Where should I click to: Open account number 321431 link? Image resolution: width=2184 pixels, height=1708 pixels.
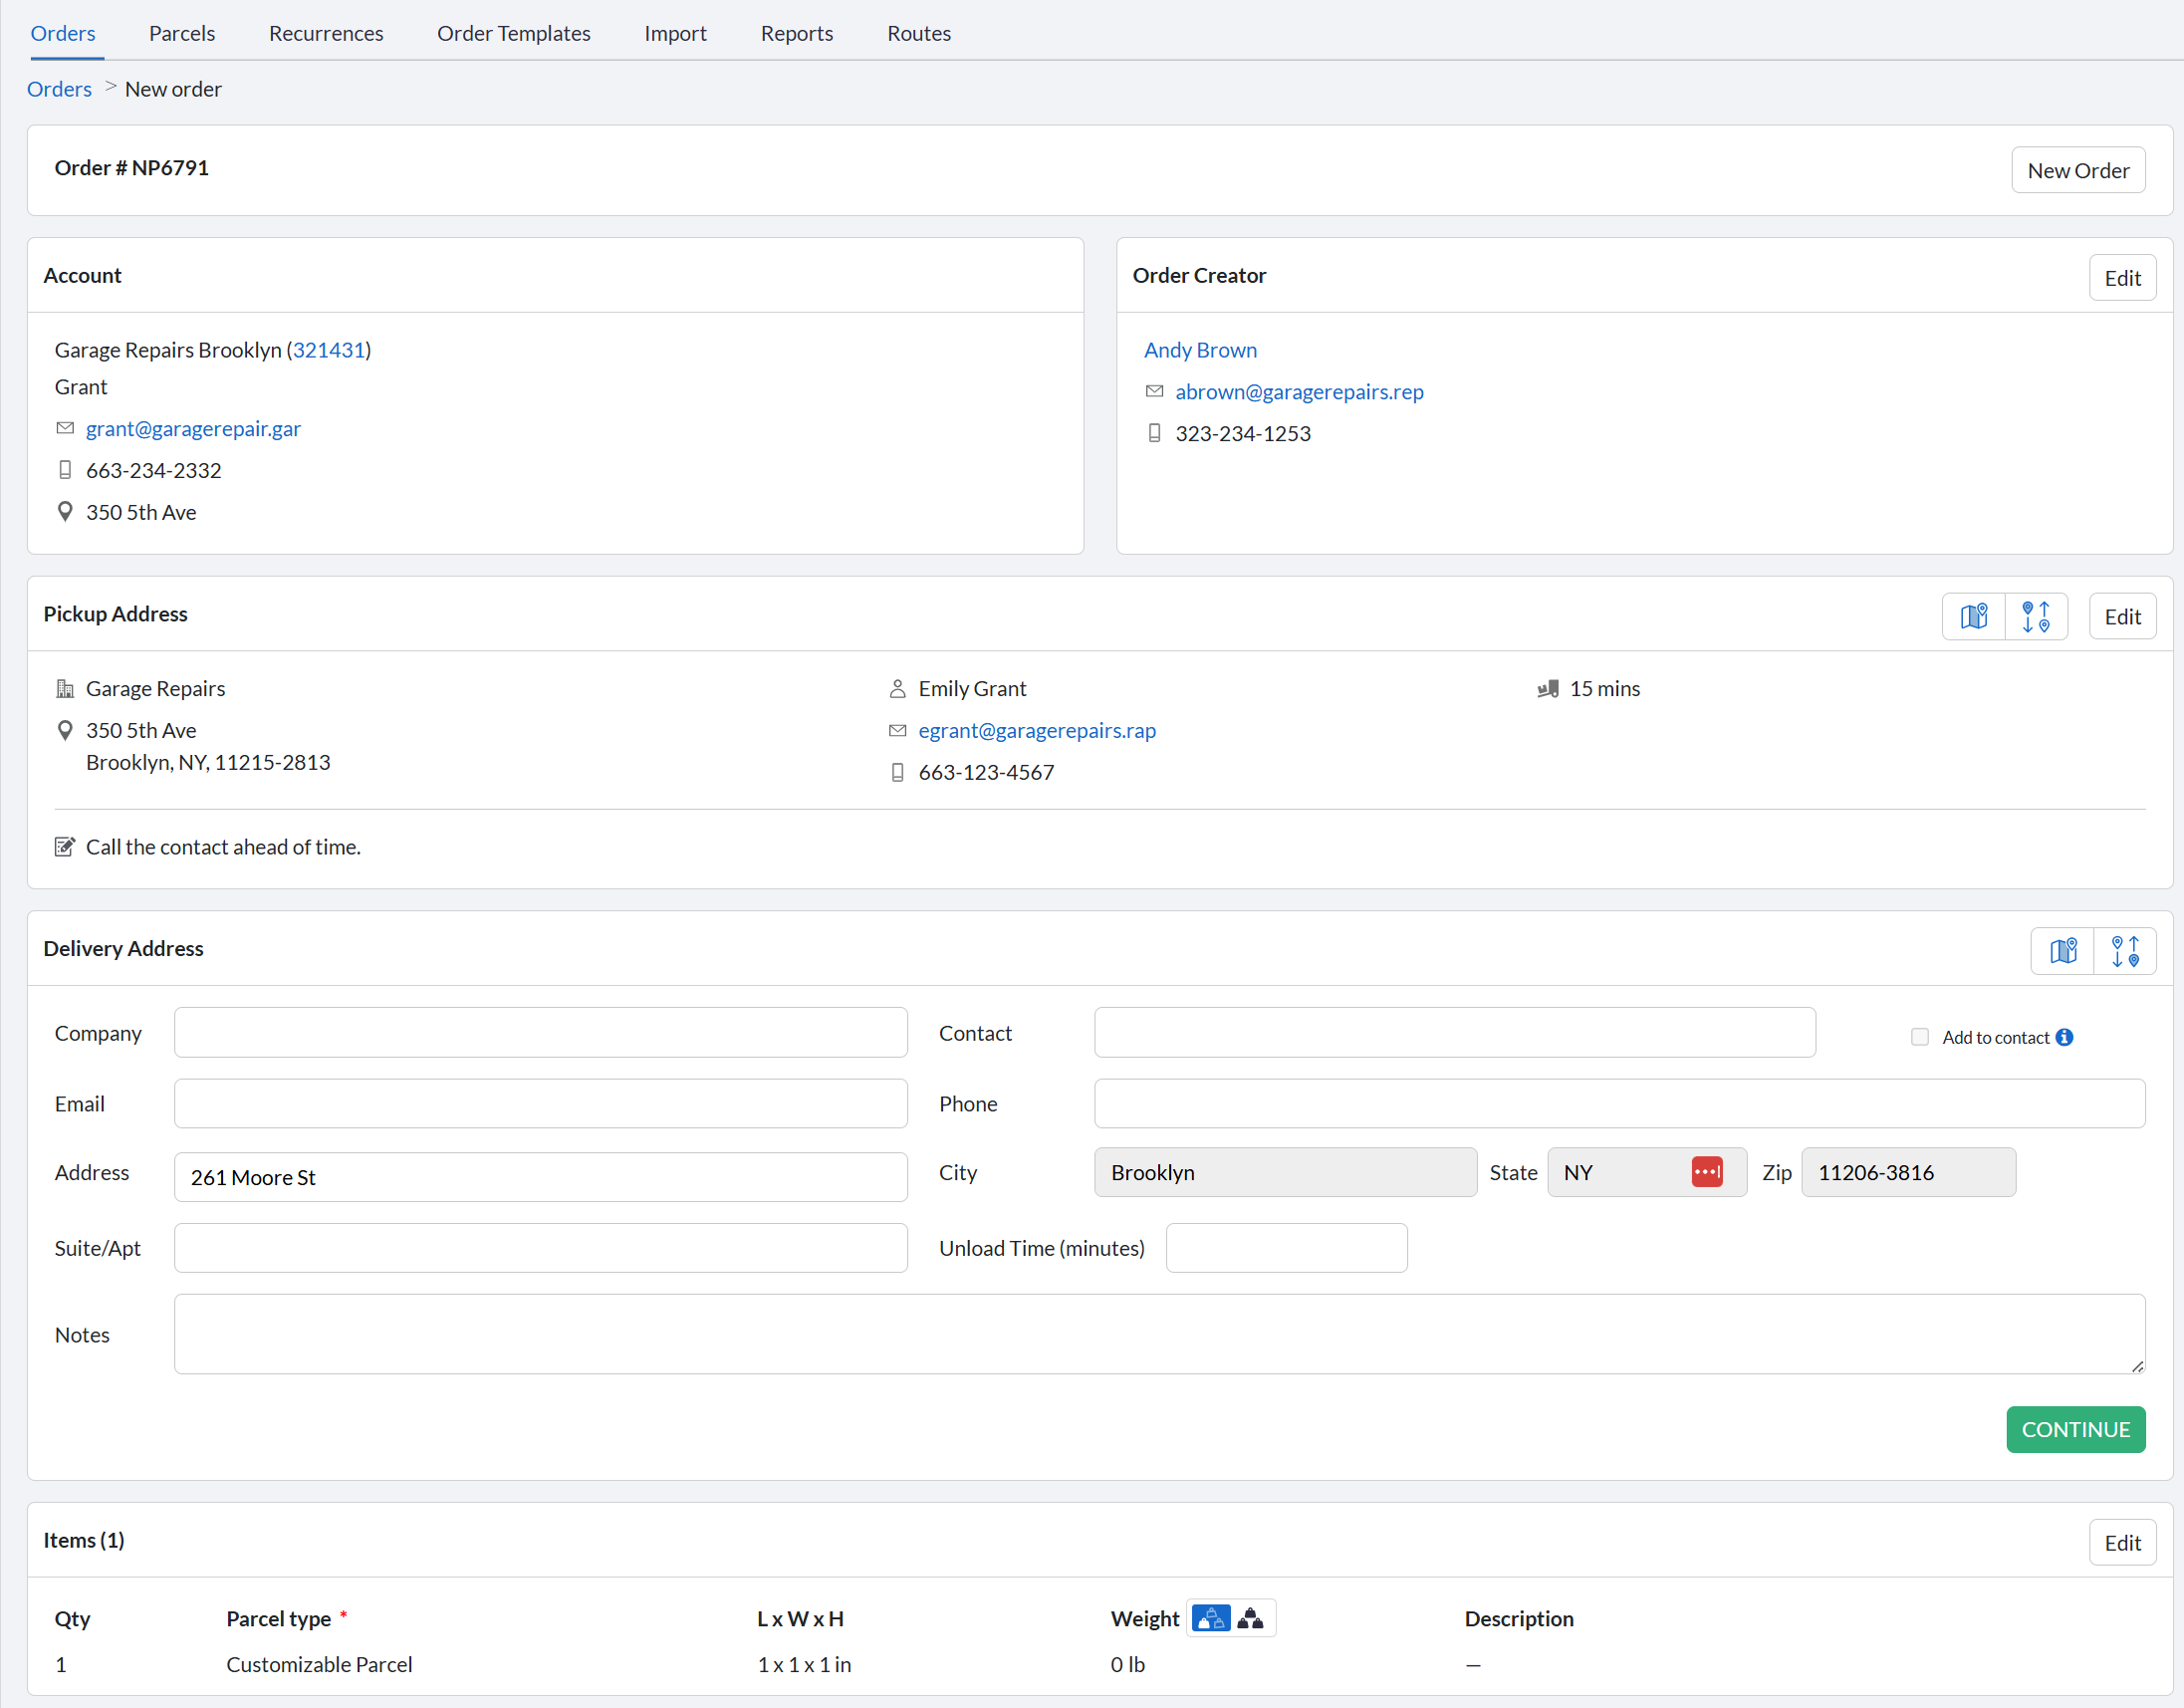click(328, 350)
